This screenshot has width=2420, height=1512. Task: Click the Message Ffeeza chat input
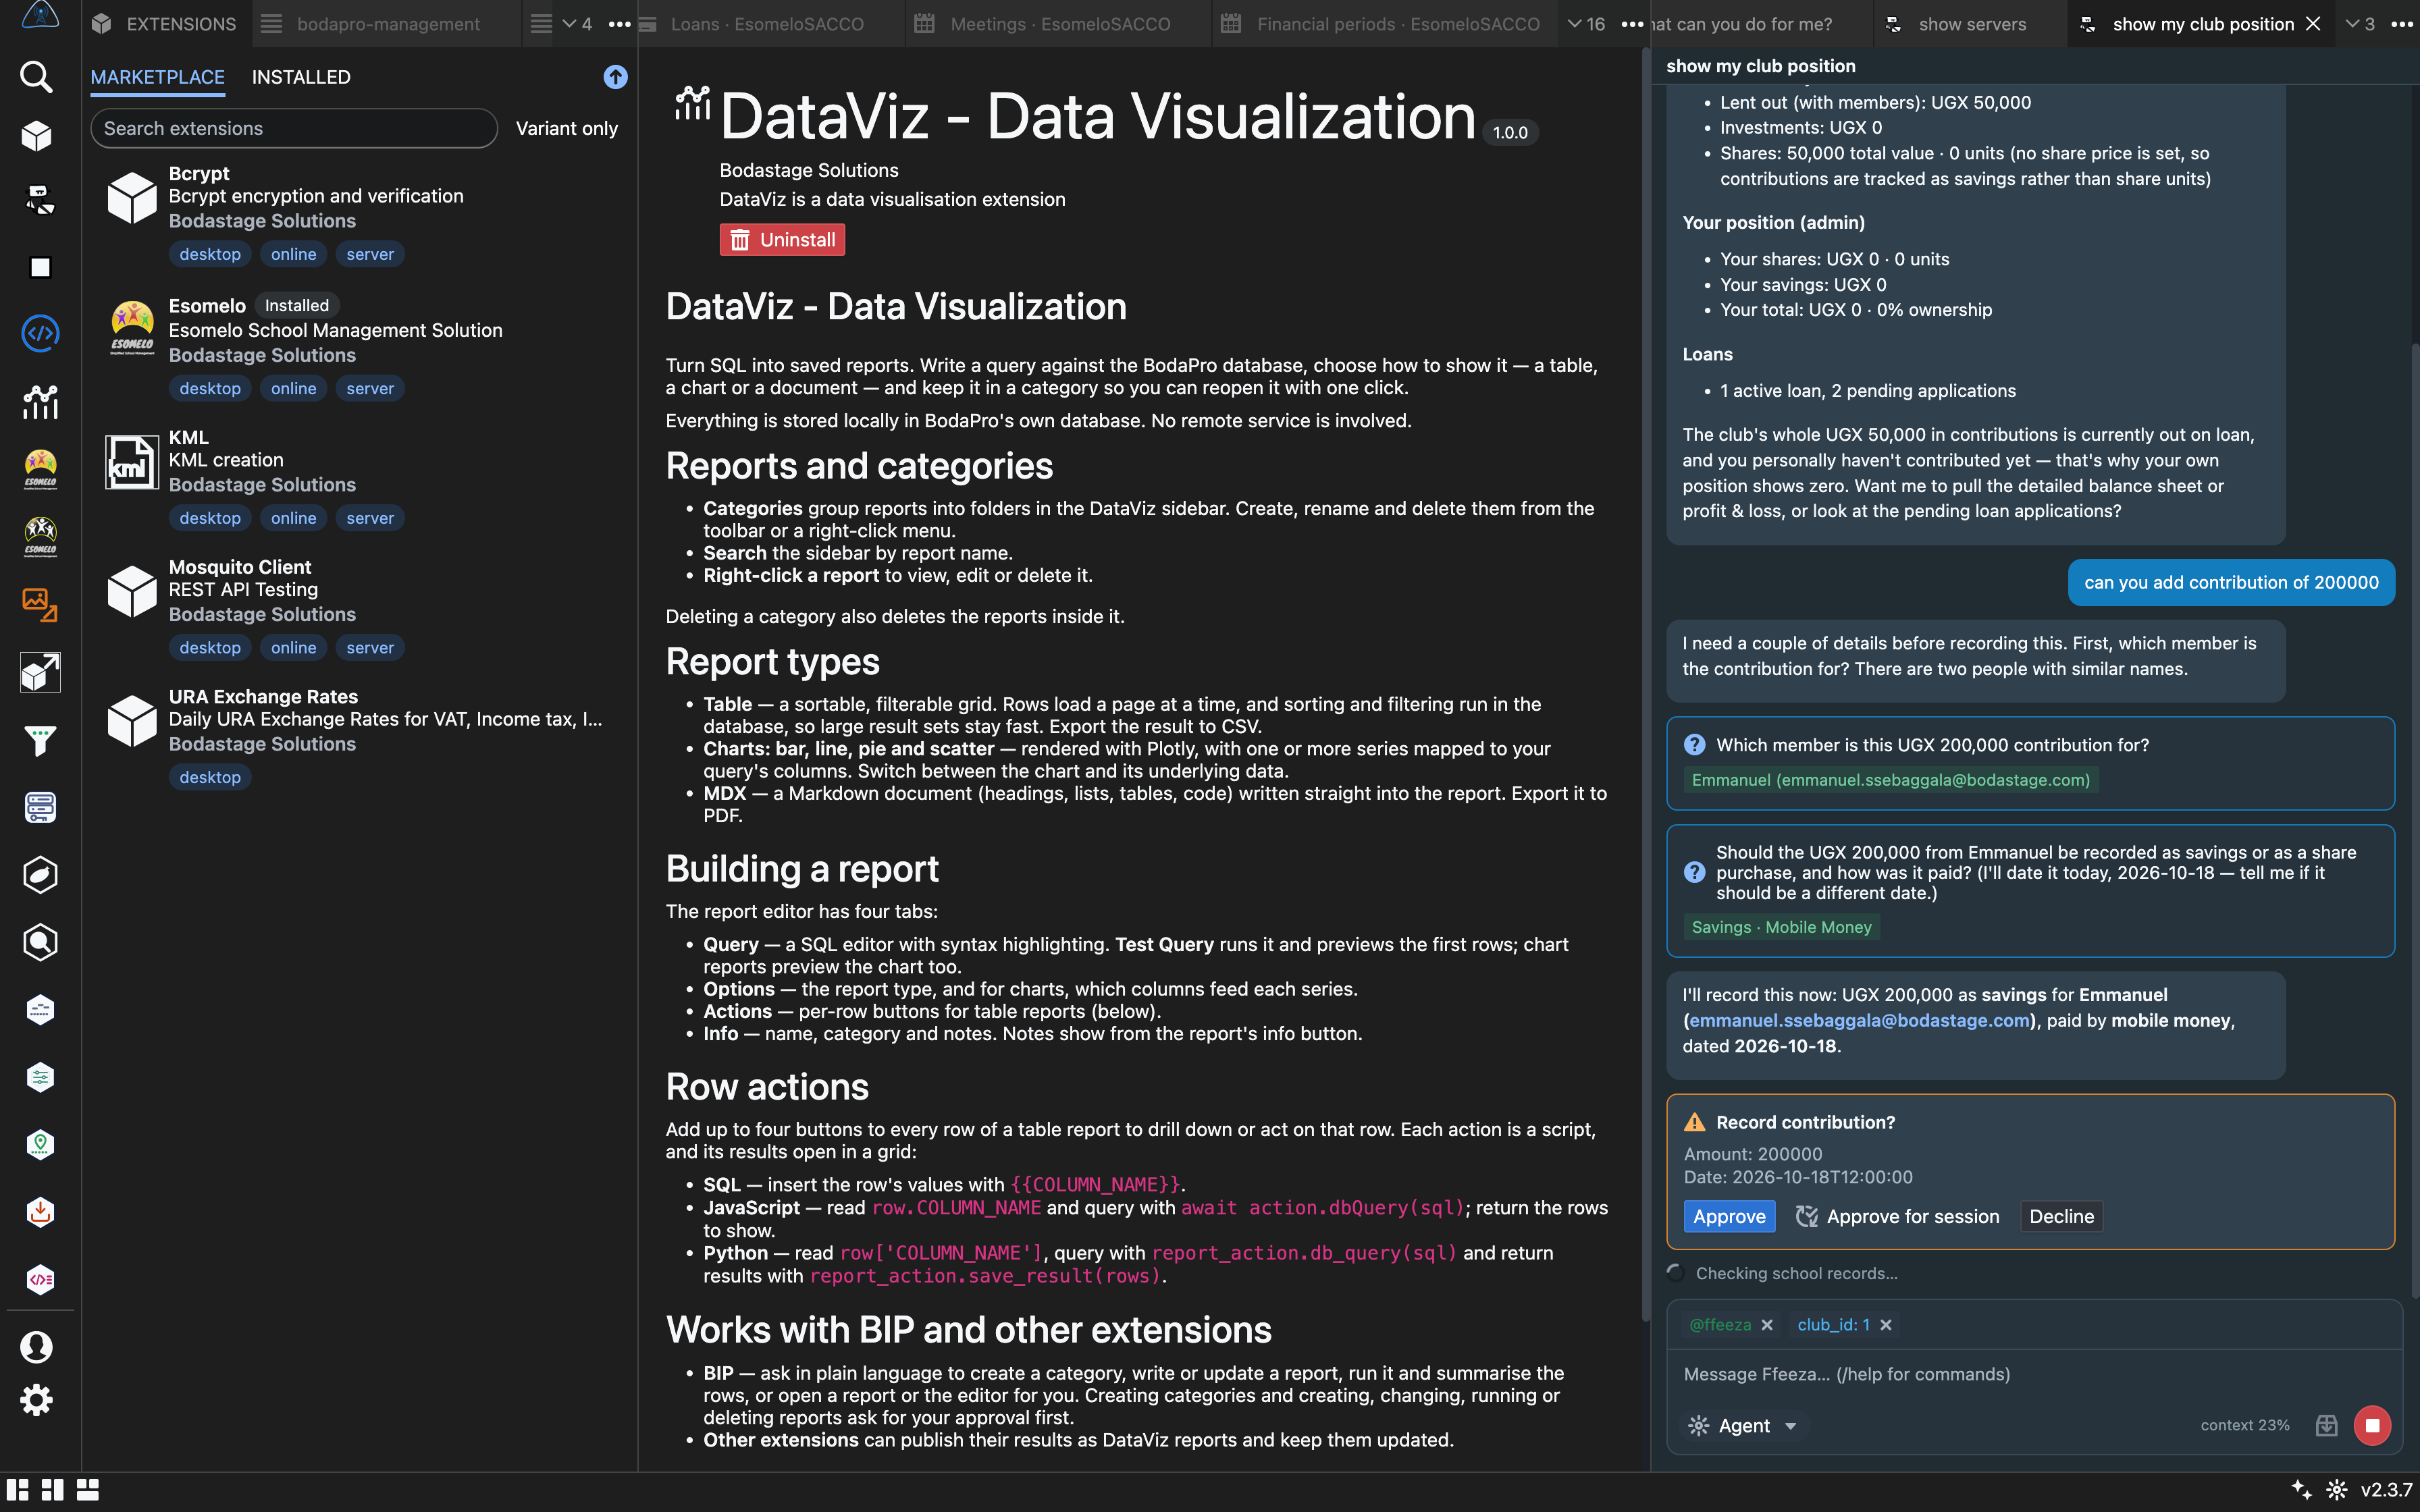click(x=2034, y=1374)
